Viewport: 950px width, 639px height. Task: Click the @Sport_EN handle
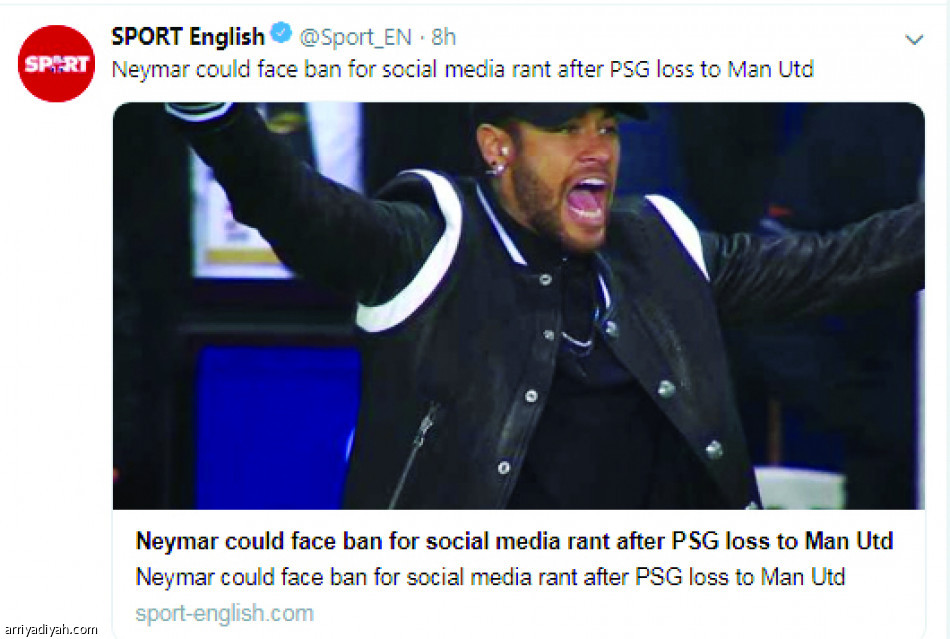[356, 37]
